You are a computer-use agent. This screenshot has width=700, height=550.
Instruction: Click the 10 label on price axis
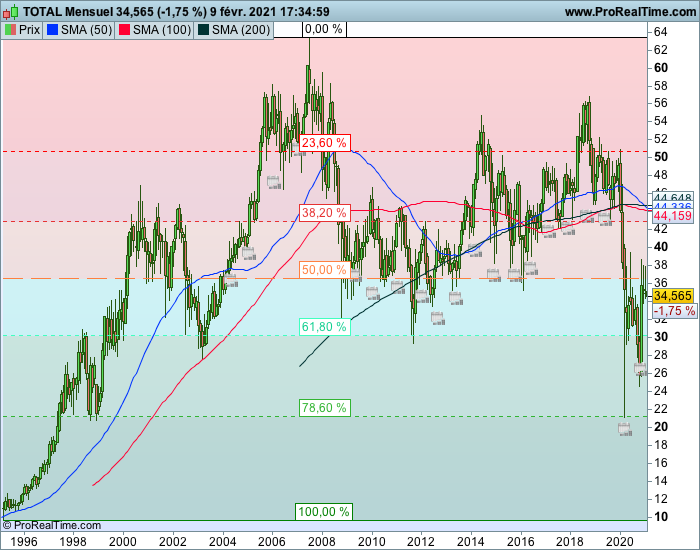tap(661, 517)
